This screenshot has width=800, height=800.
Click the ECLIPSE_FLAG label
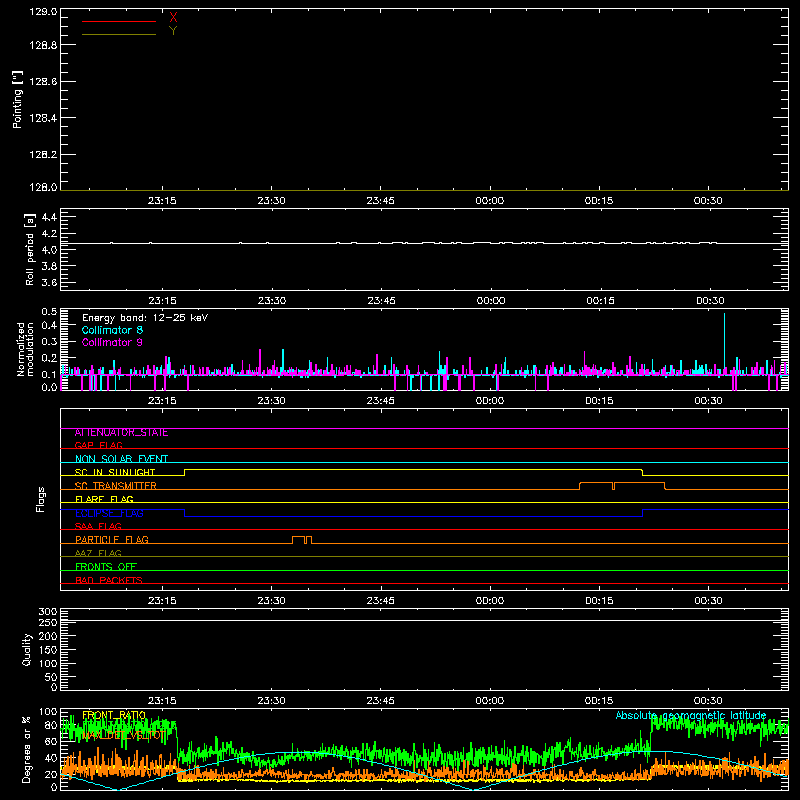point(109,513)
